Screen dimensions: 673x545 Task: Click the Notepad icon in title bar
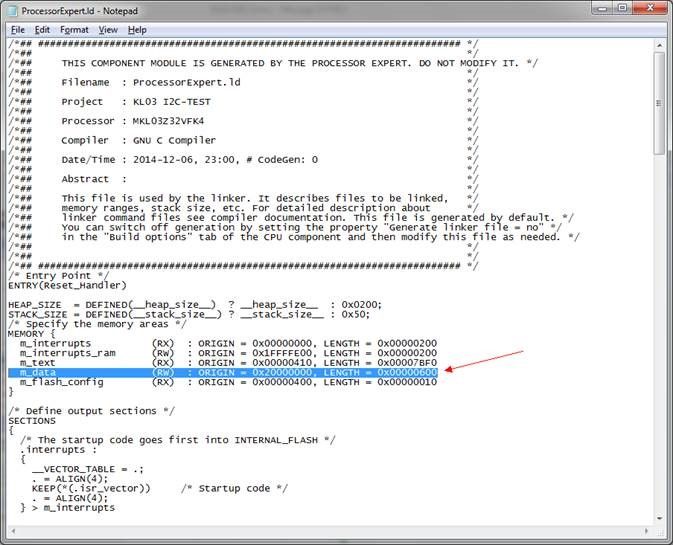[13, 11]
